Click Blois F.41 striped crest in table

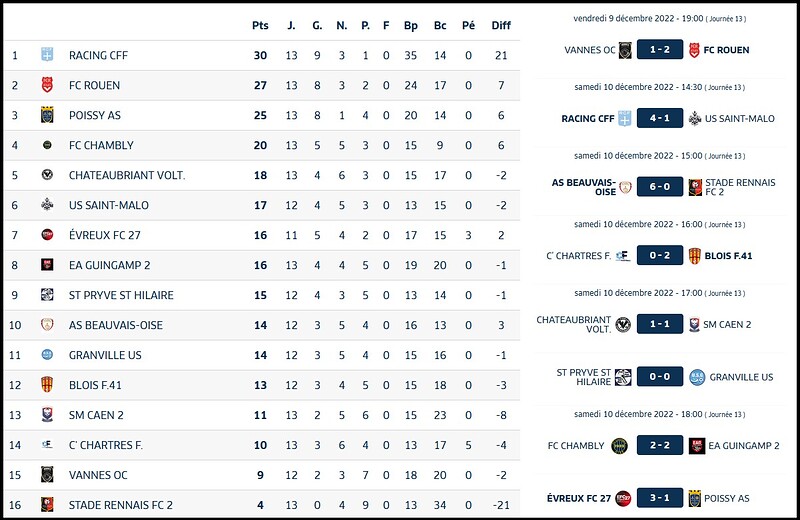47,385
